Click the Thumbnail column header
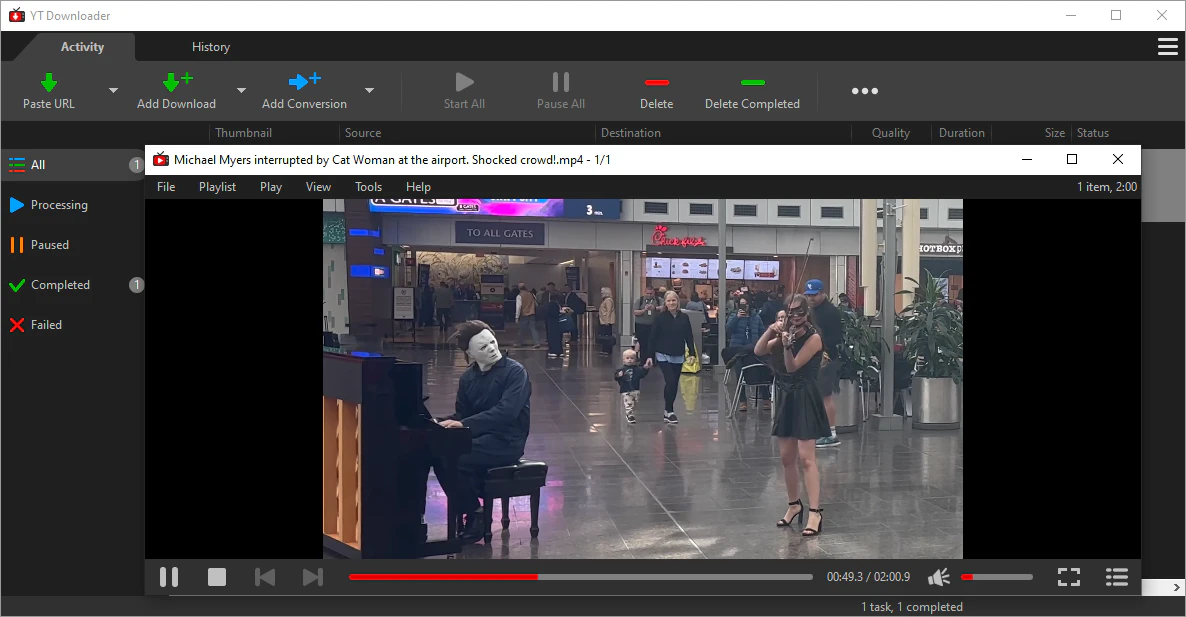 coord(244,133)
